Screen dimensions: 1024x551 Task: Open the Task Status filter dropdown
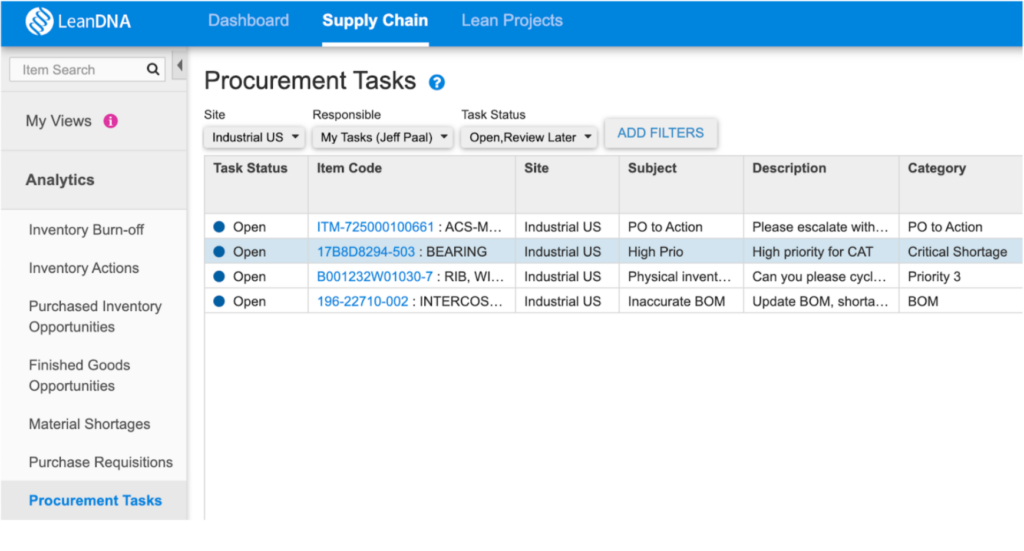(x=529, y=137)
